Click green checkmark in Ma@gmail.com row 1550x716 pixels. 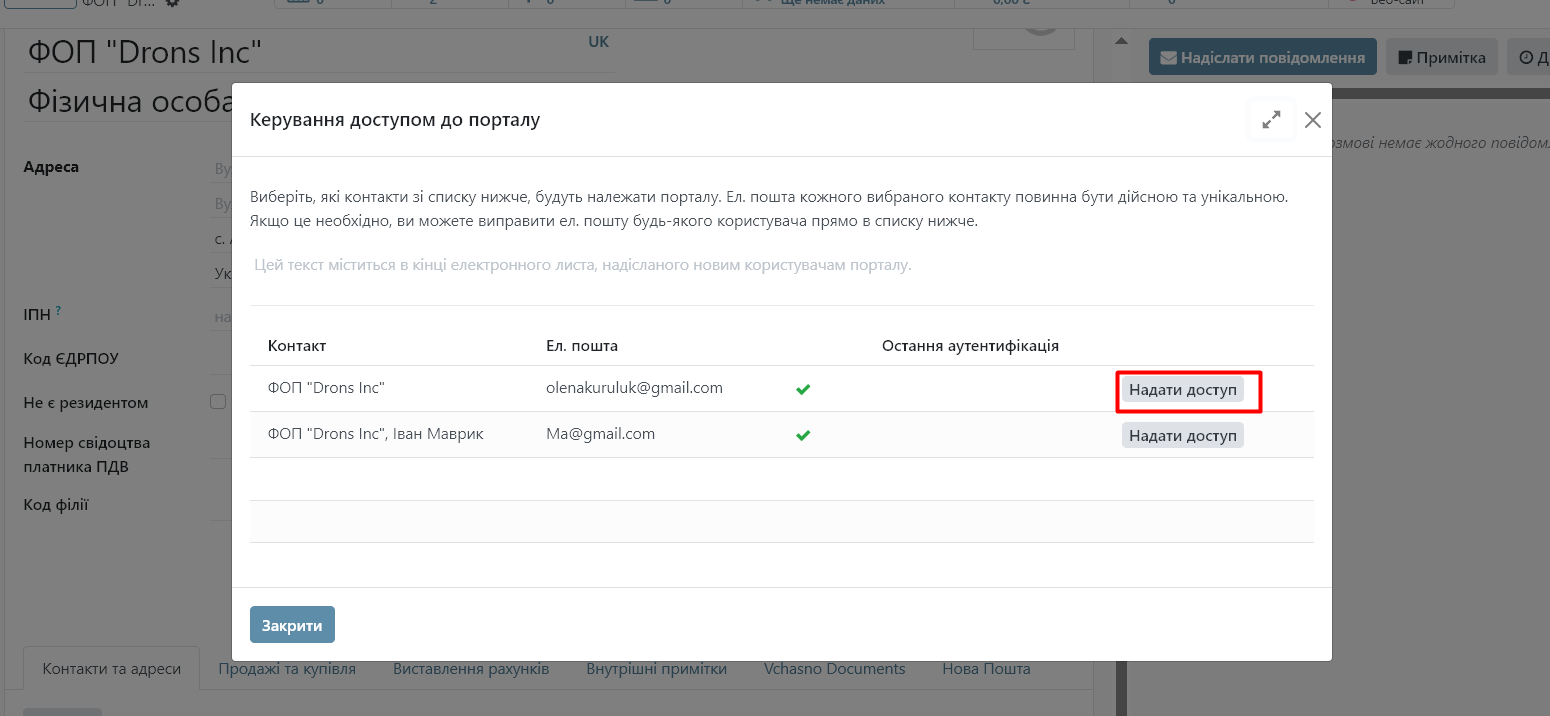(x=802, y=435)
